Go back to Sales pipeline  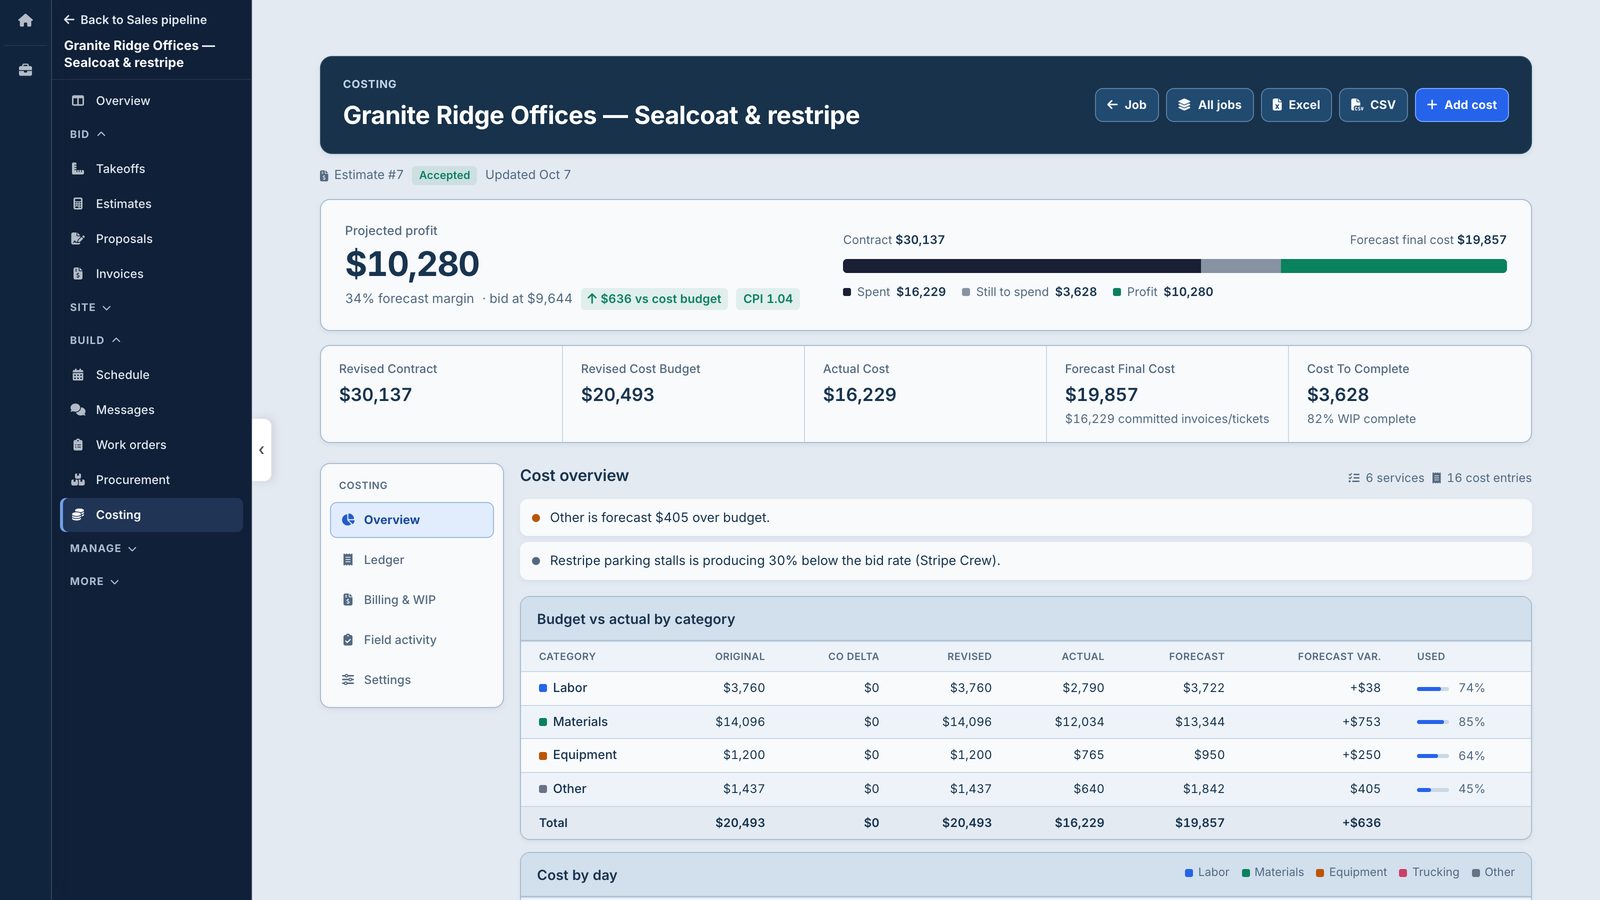(x=135, y=20)
